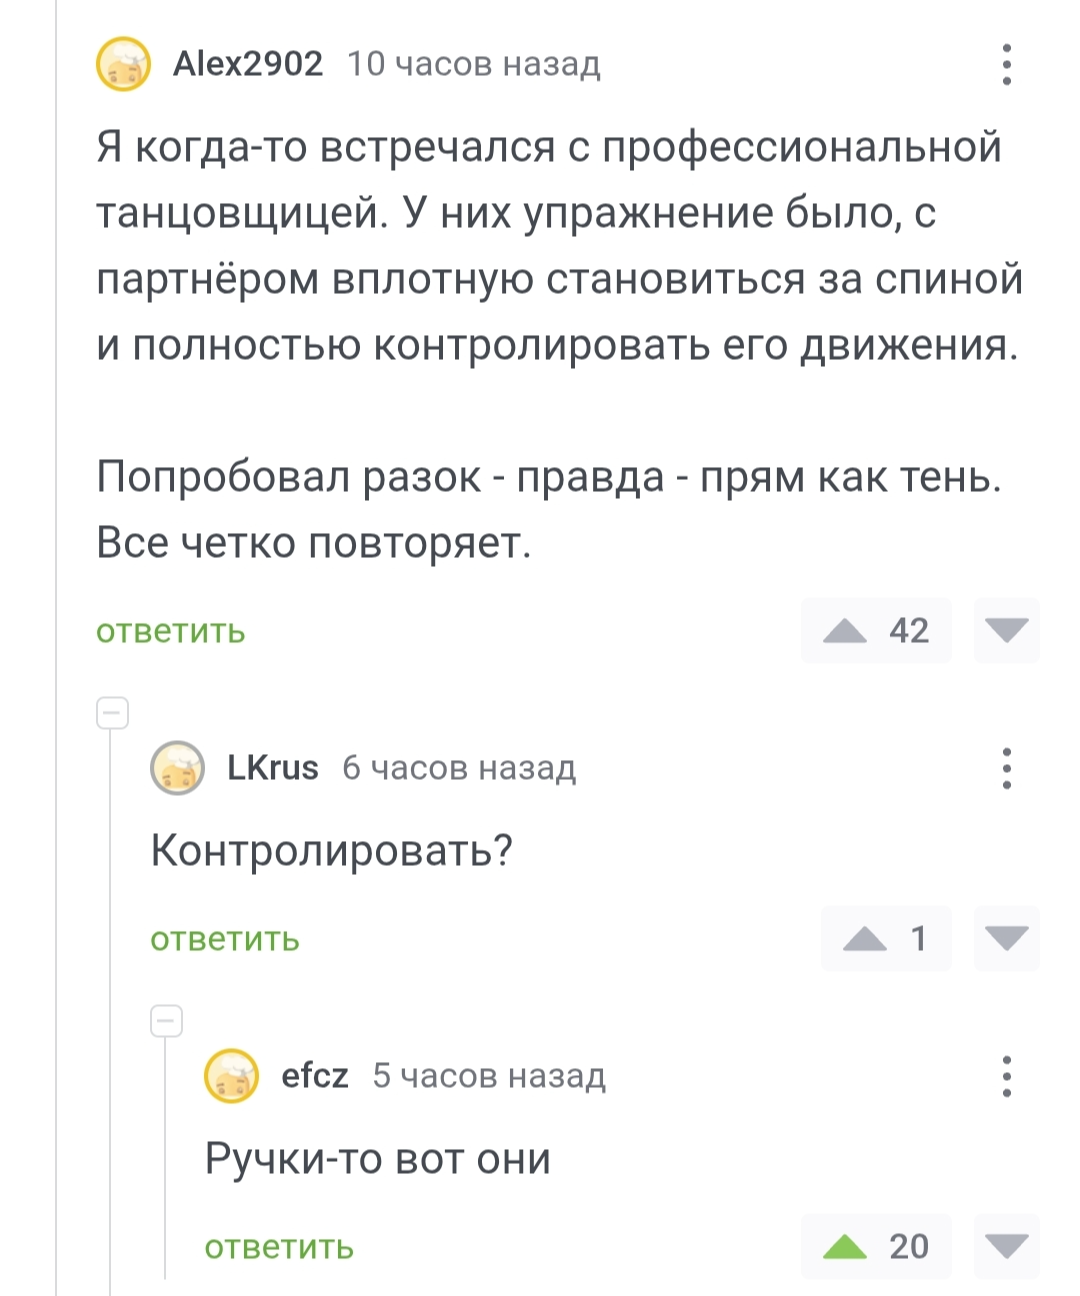This screenshot has width=1080, height=1296.
Task: Upvote Alex2902's comment with 42 rating
Action: (846, 630)
